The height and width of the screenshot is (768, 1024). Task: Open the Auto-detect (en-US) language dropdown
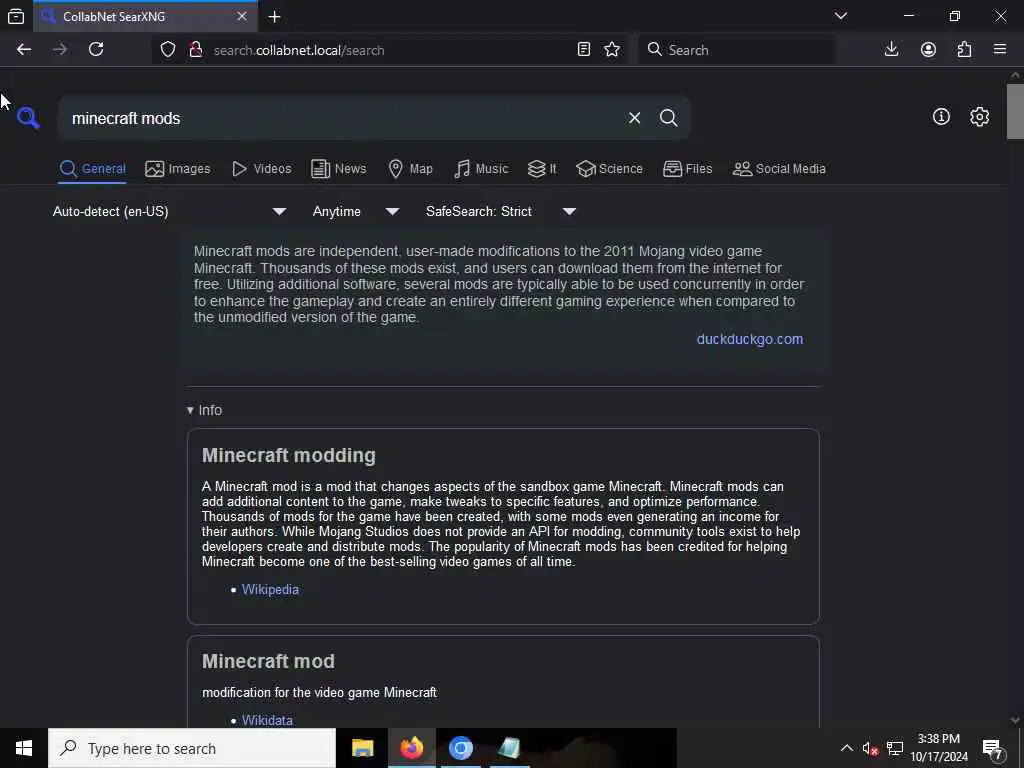[x=169, y=212]
